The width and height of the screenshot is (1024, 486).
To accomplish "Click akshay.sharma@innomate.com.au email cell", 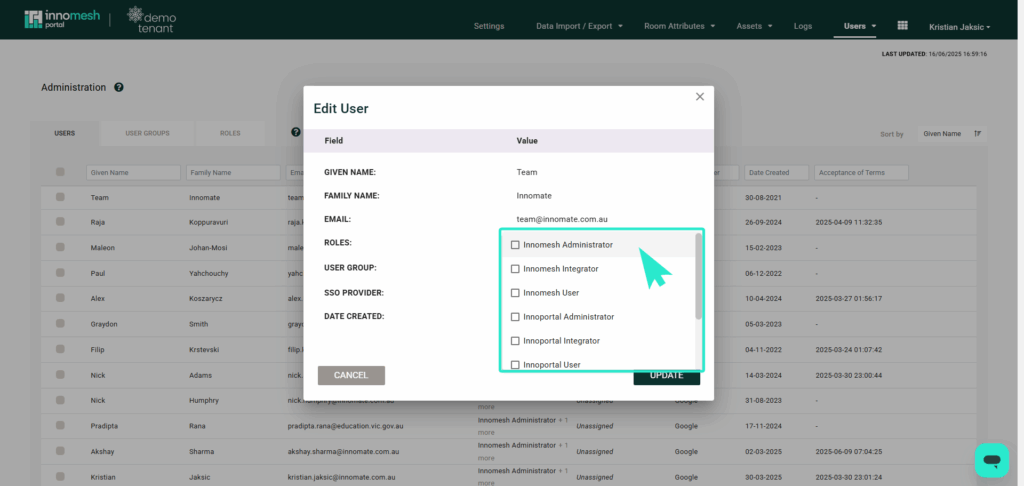I will [343, 451].
